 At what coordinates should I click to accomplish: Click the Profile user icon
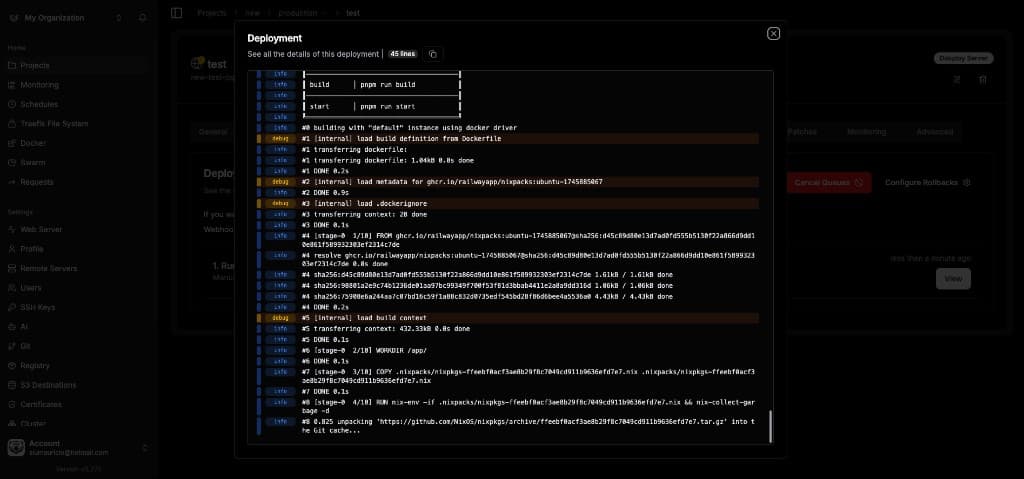12,249
